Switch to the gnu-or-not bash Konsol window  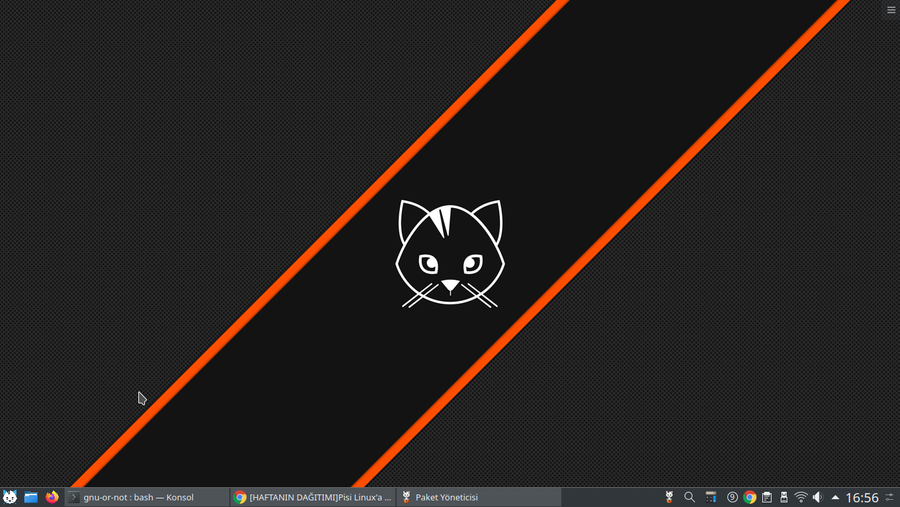pyautogui.click(x=147, y=497)
